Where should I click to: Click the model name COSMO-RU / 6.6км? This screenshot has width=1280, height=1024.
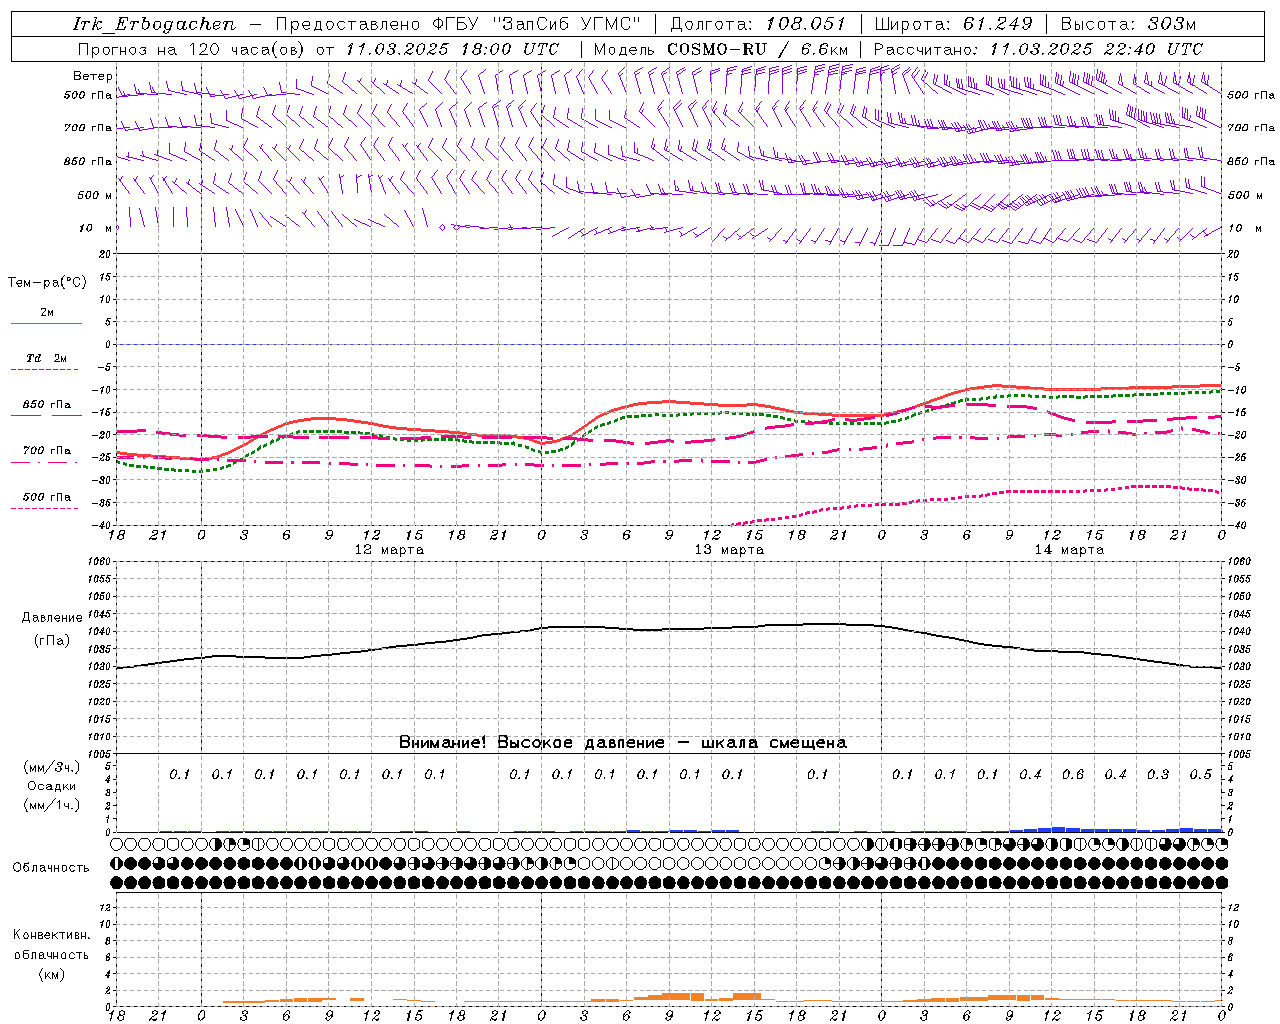[758, 49]
